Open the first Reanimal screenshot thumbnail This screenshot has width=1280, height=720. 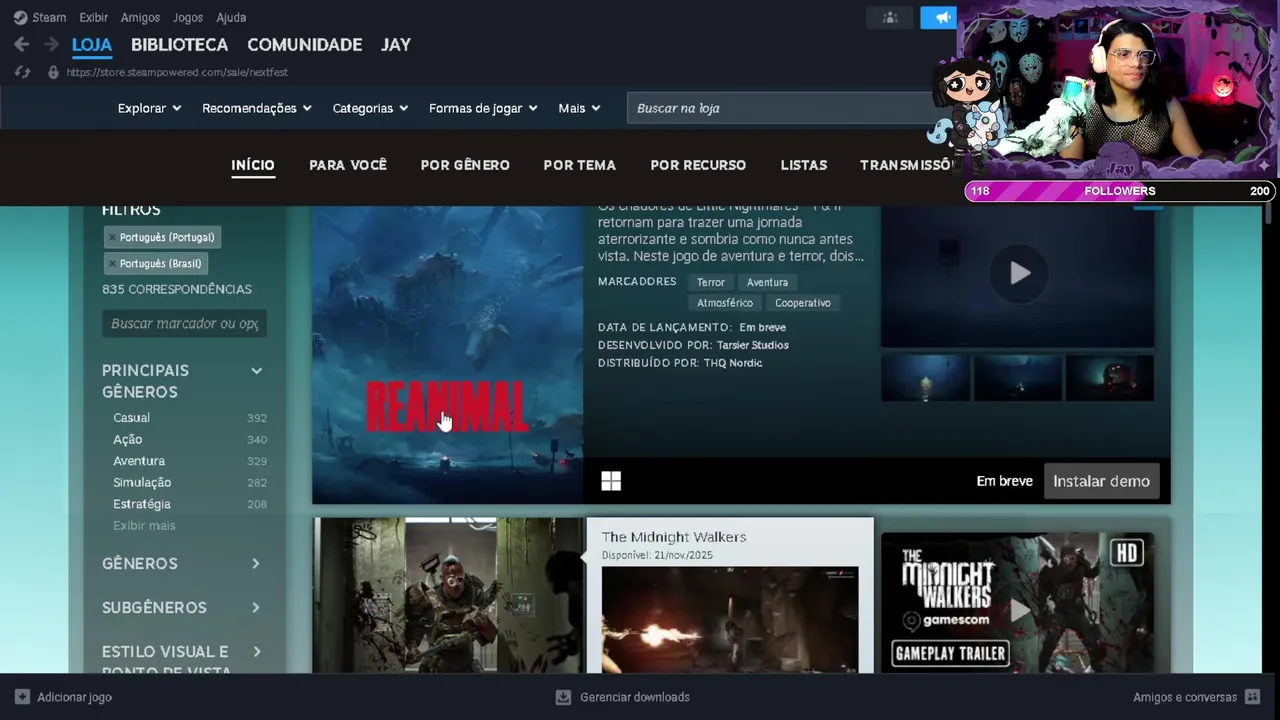point(925,378)
